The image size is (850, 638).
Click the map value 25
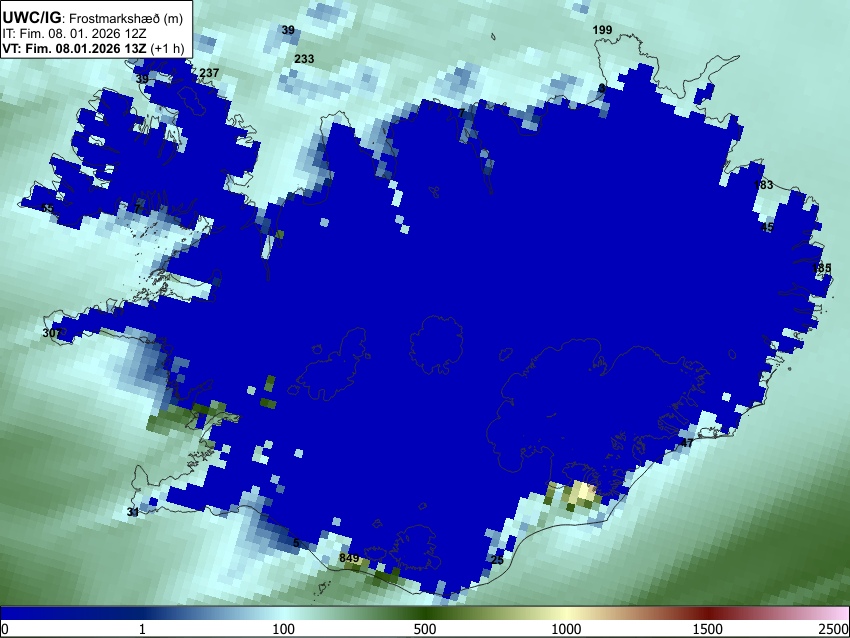497,560
